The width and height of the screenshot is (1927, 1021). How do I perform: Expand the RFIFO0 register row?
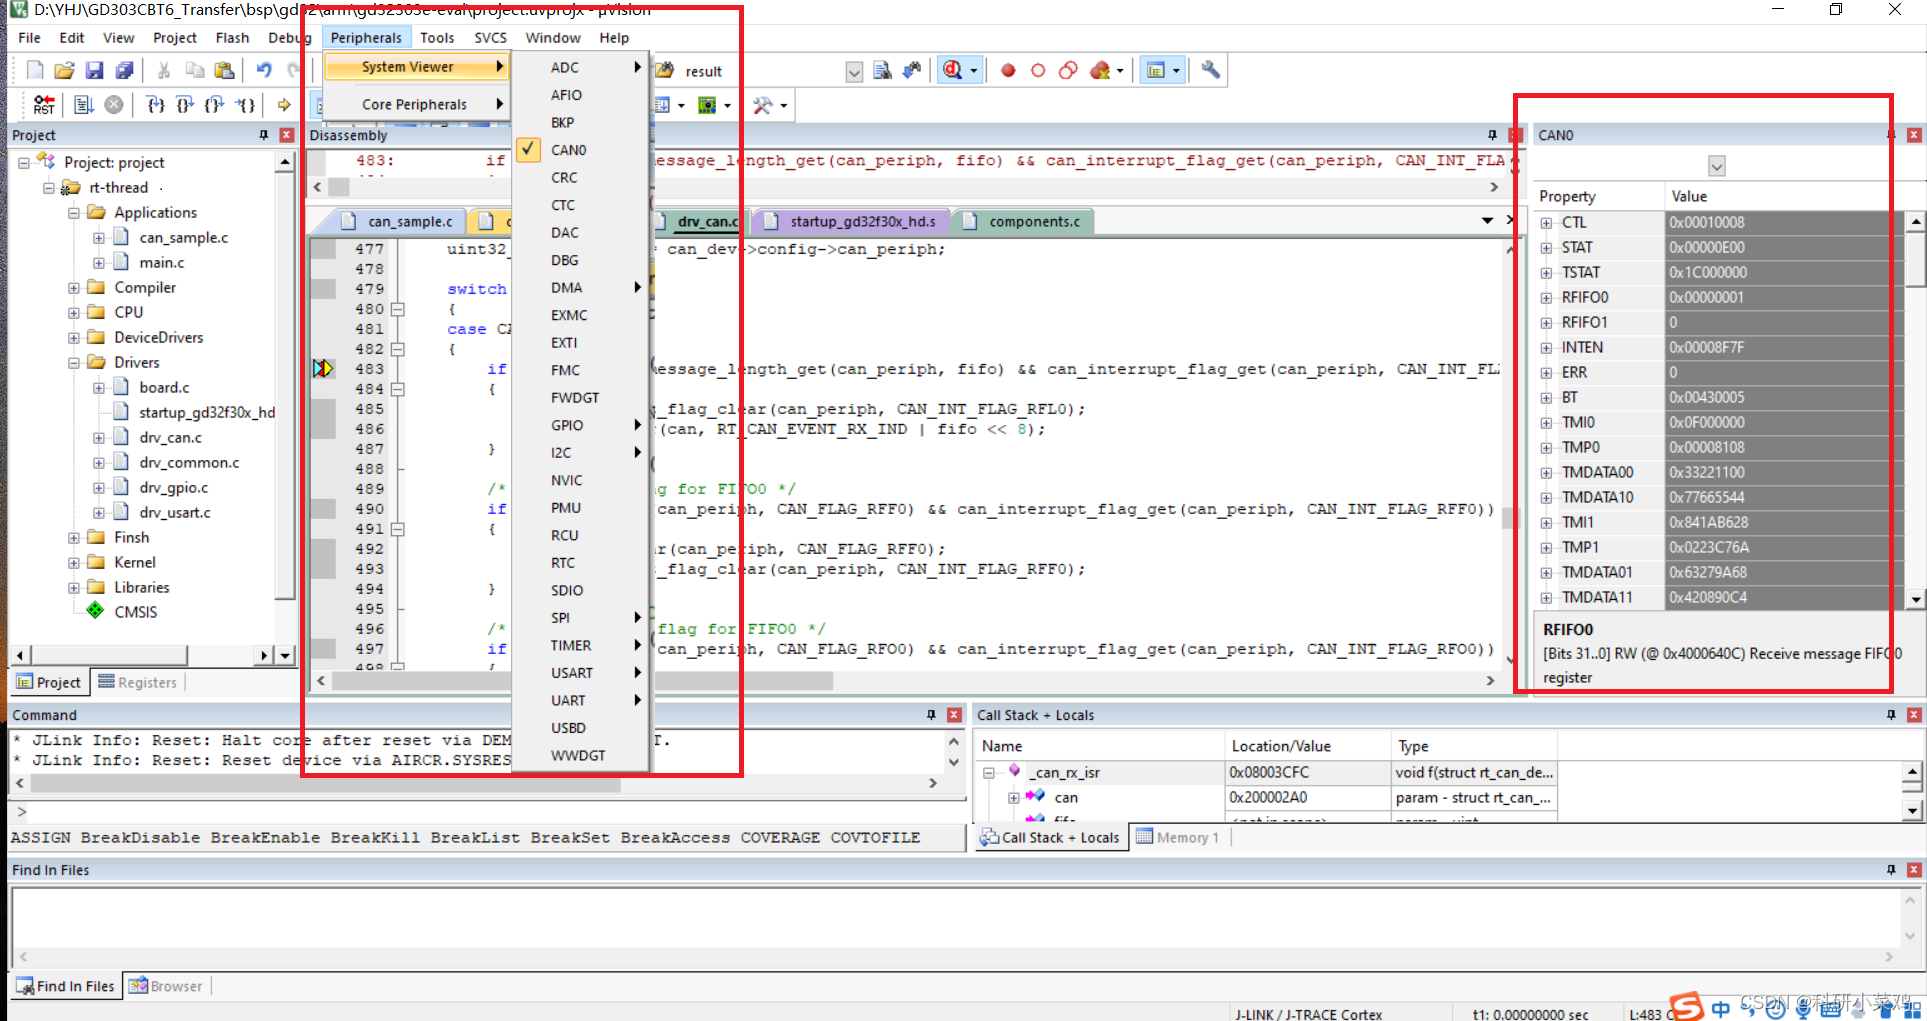(x=1546, y=298)
